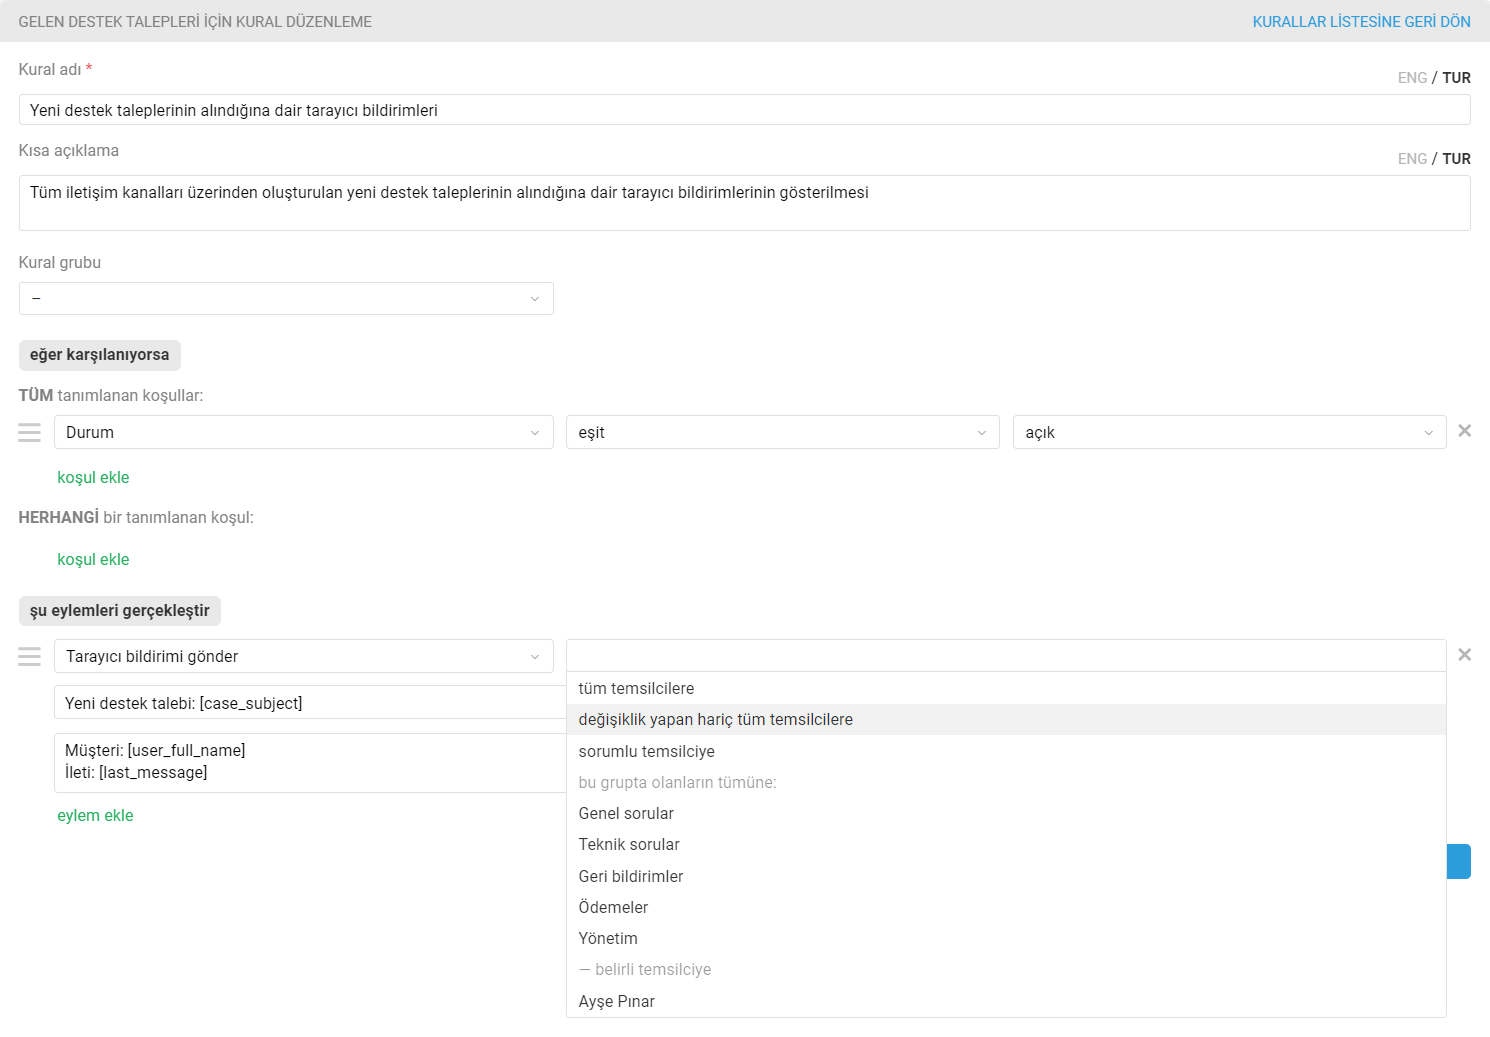
Task: Go back via Kurallar listesine geri dön
Action: tap(1361, 21)
